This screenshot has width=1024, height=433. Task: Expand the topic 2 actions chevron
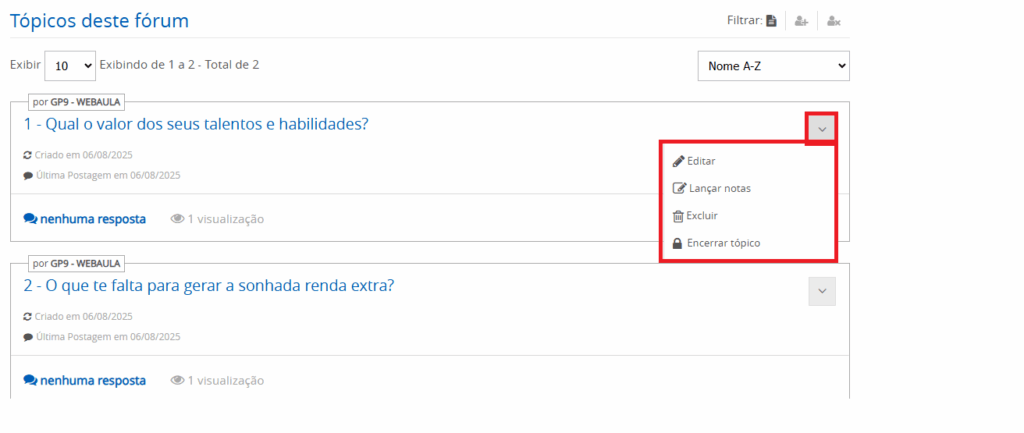coord(821,291)
